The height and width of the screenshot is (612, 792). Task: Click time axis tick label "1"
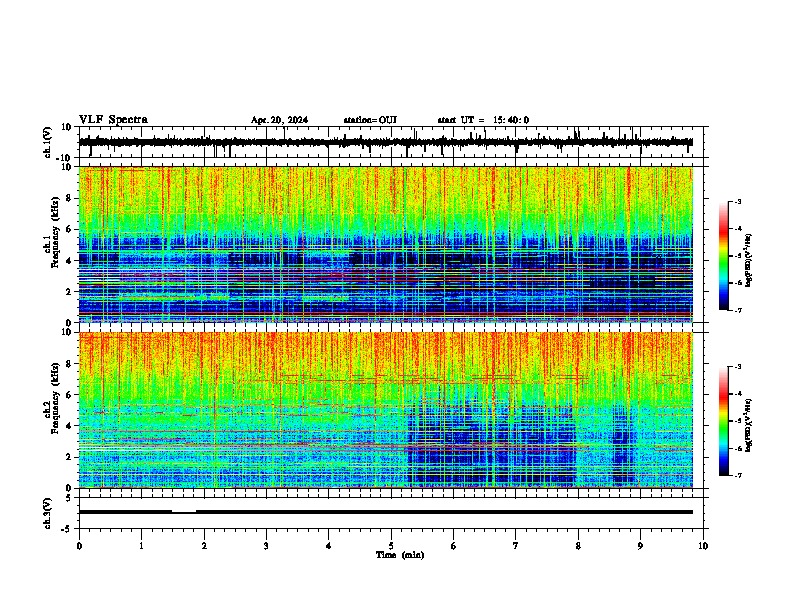tap(141, 546)
